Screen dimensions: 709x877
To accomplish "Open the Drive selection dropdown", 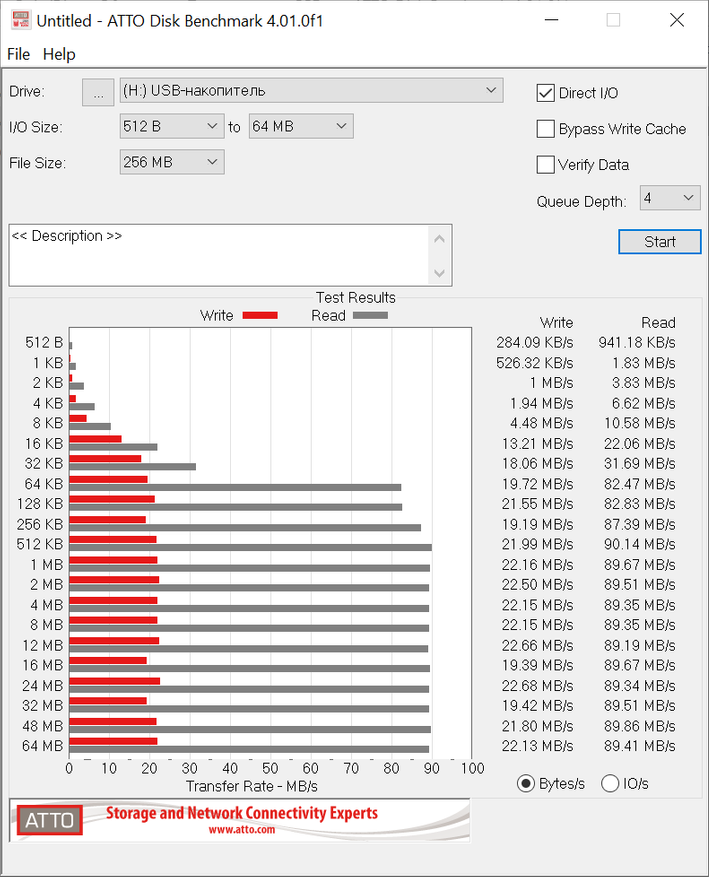I will 311,91.
